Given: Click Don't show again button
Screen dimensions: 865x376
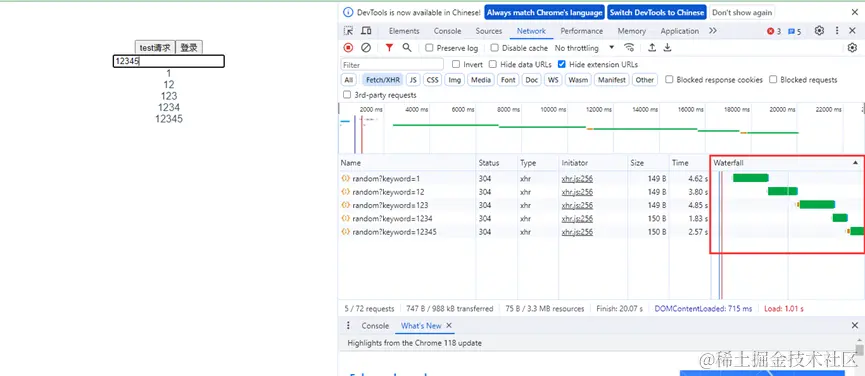Looking at the screenshot, I should (742, 12).
